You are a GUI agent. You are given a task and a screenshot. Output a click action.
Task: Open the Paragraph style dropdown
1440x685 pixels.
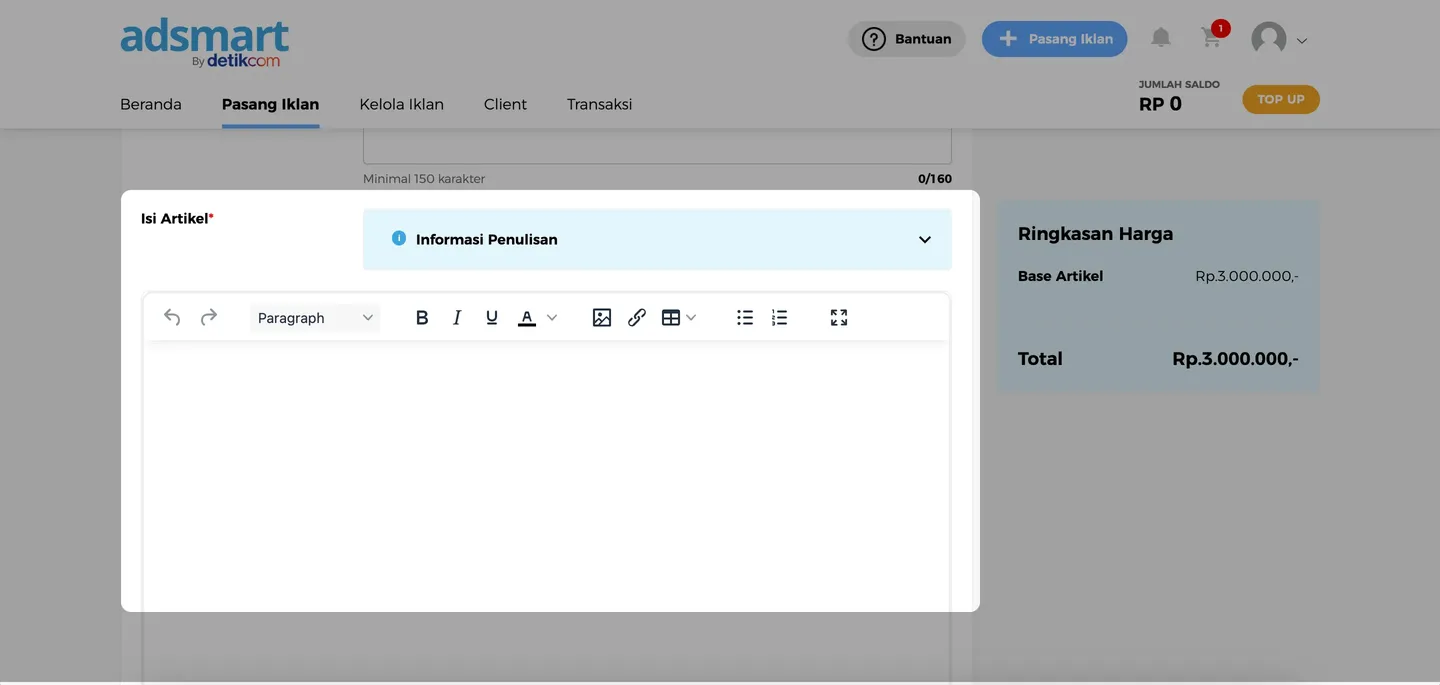(314, 317)
